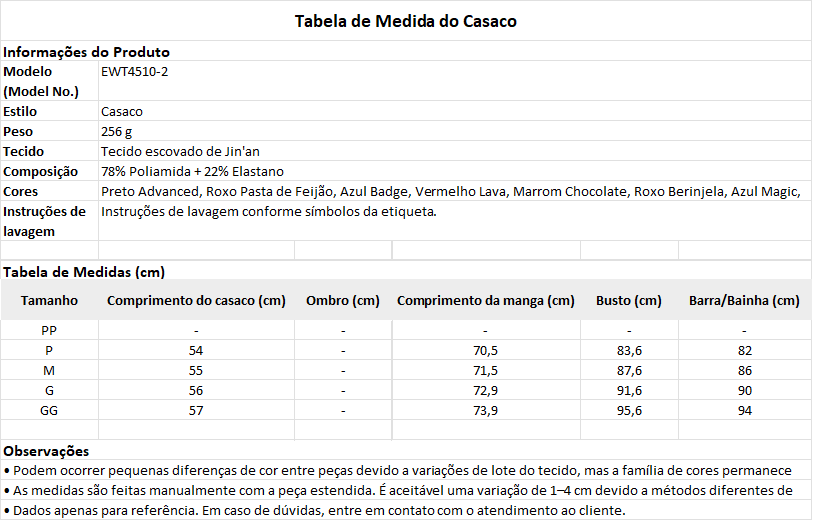The image size is (813, 521).
Task: Click the Estilo value Casaco
Action: point(122,111)
